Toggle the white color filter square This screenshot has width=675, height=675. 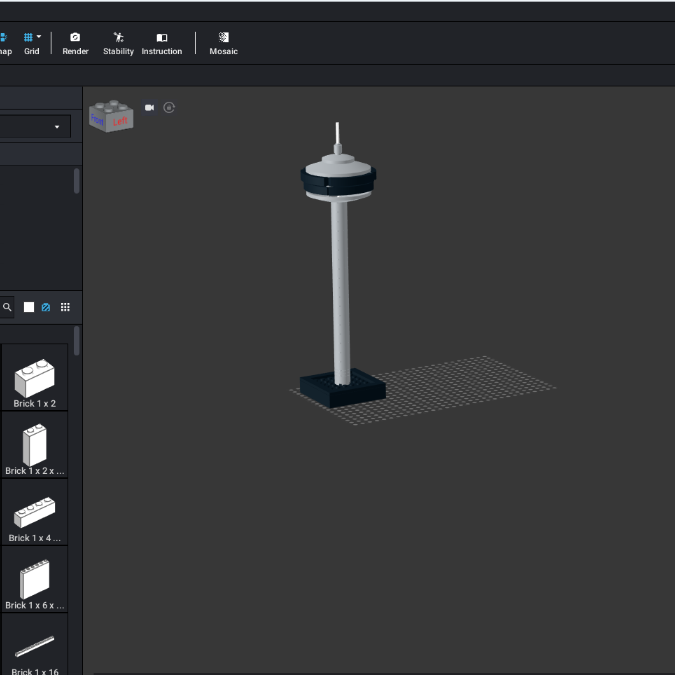click(x=29, y=307)
